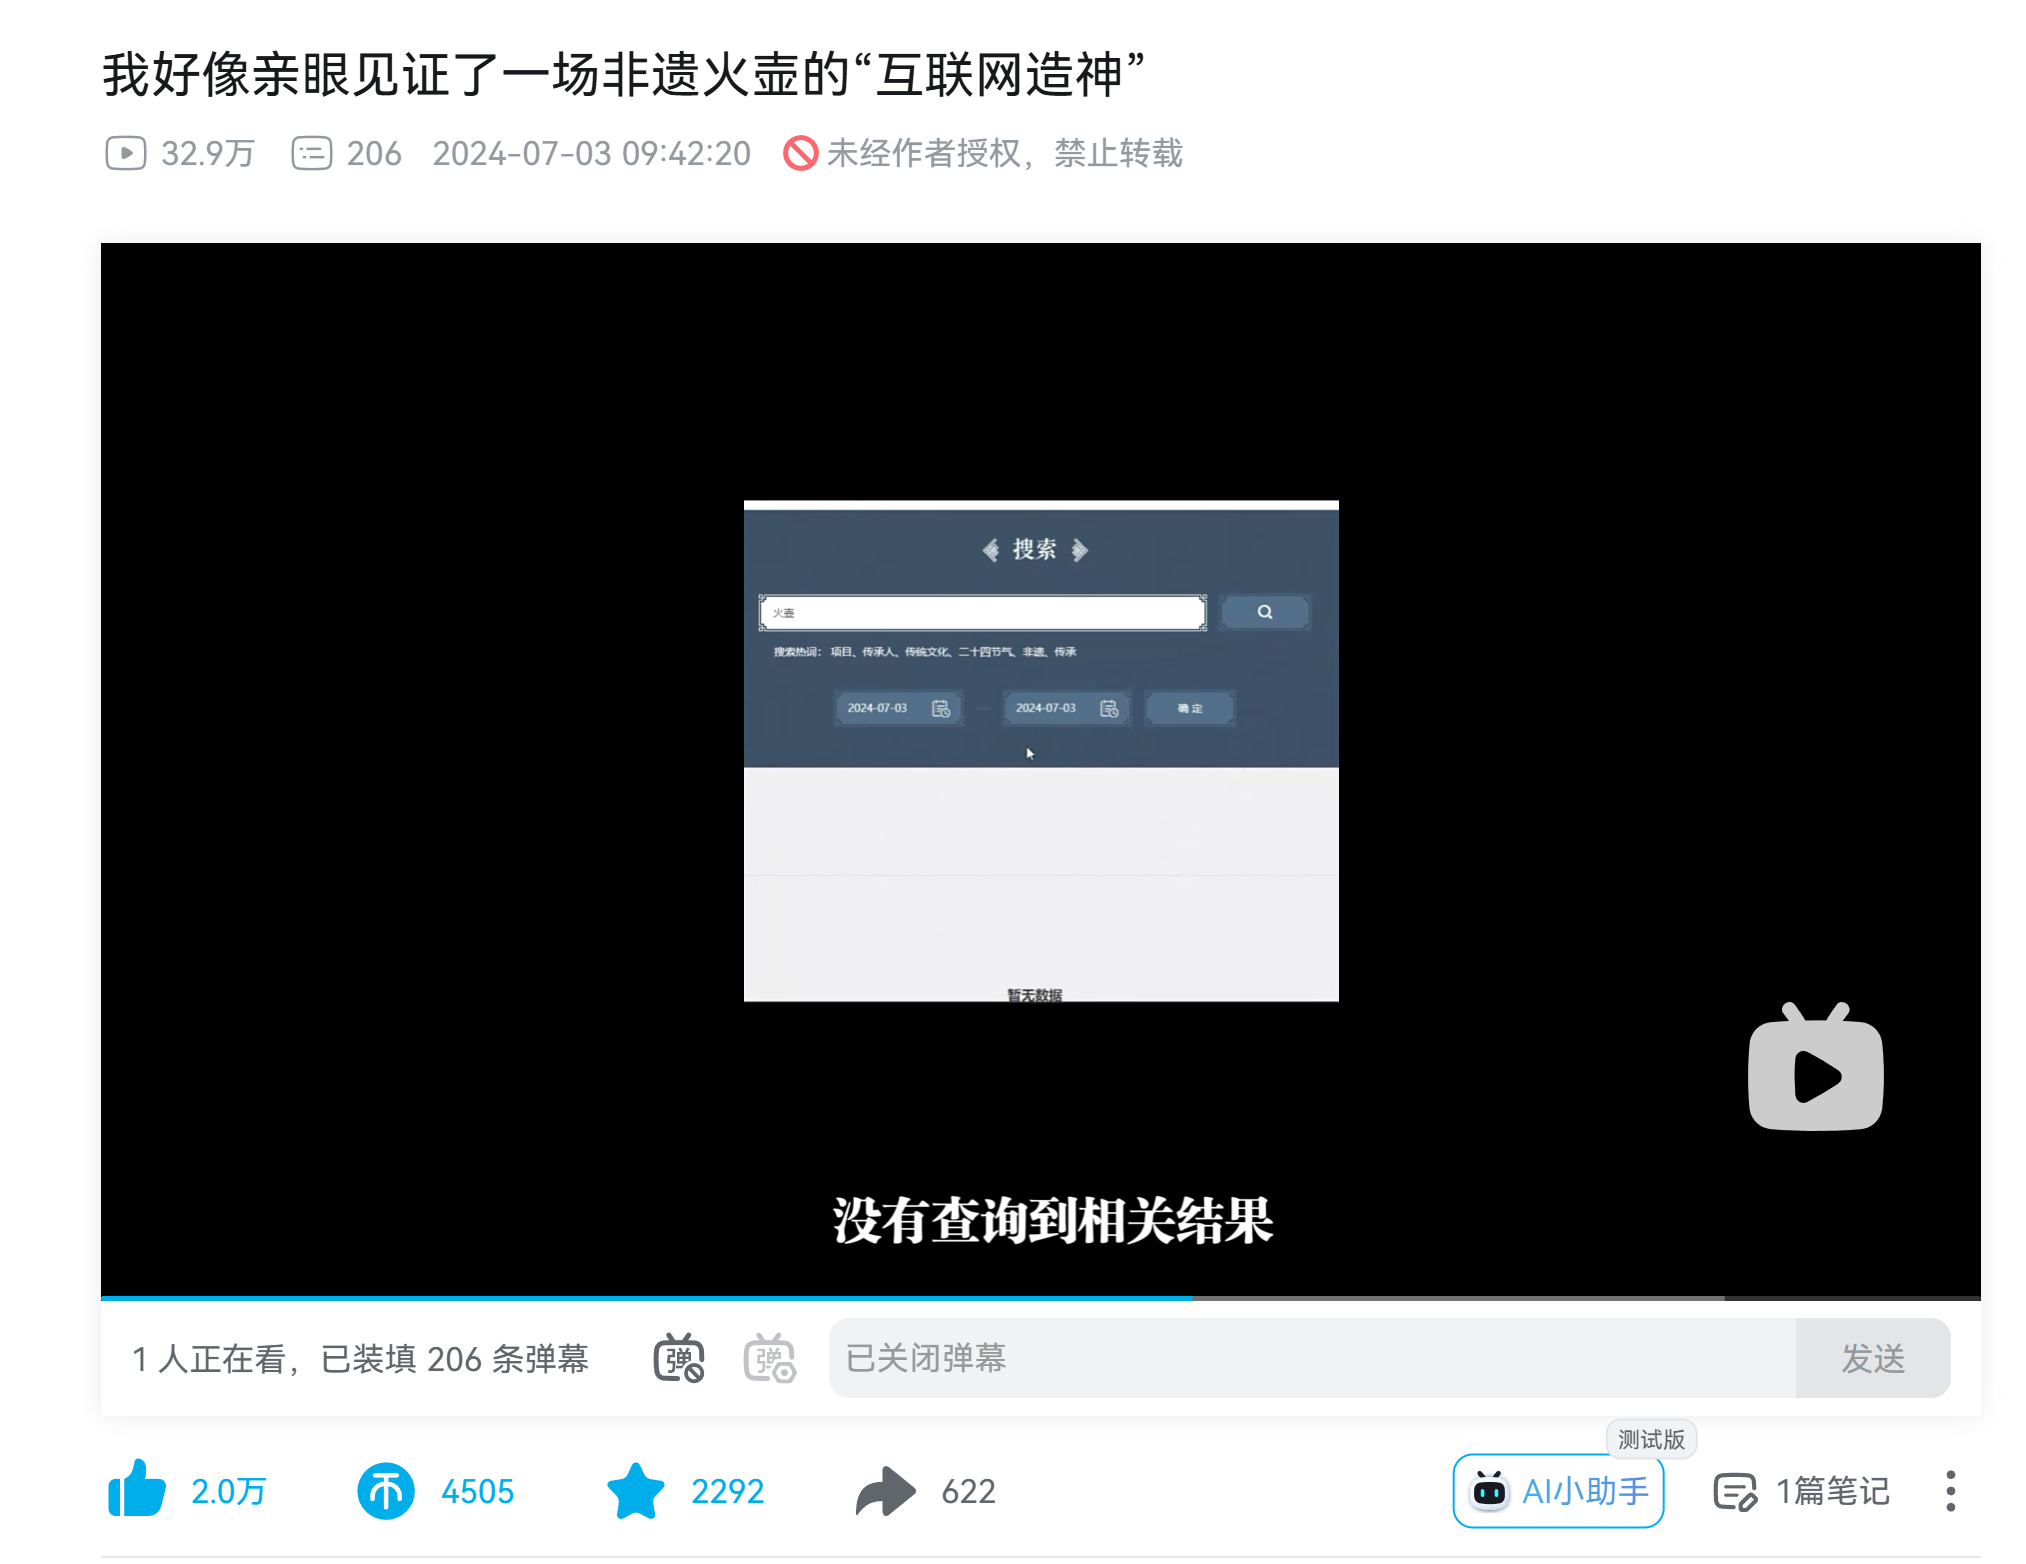Click the star favorite icon
Screen dimensions: 2026x1564
635,1491
